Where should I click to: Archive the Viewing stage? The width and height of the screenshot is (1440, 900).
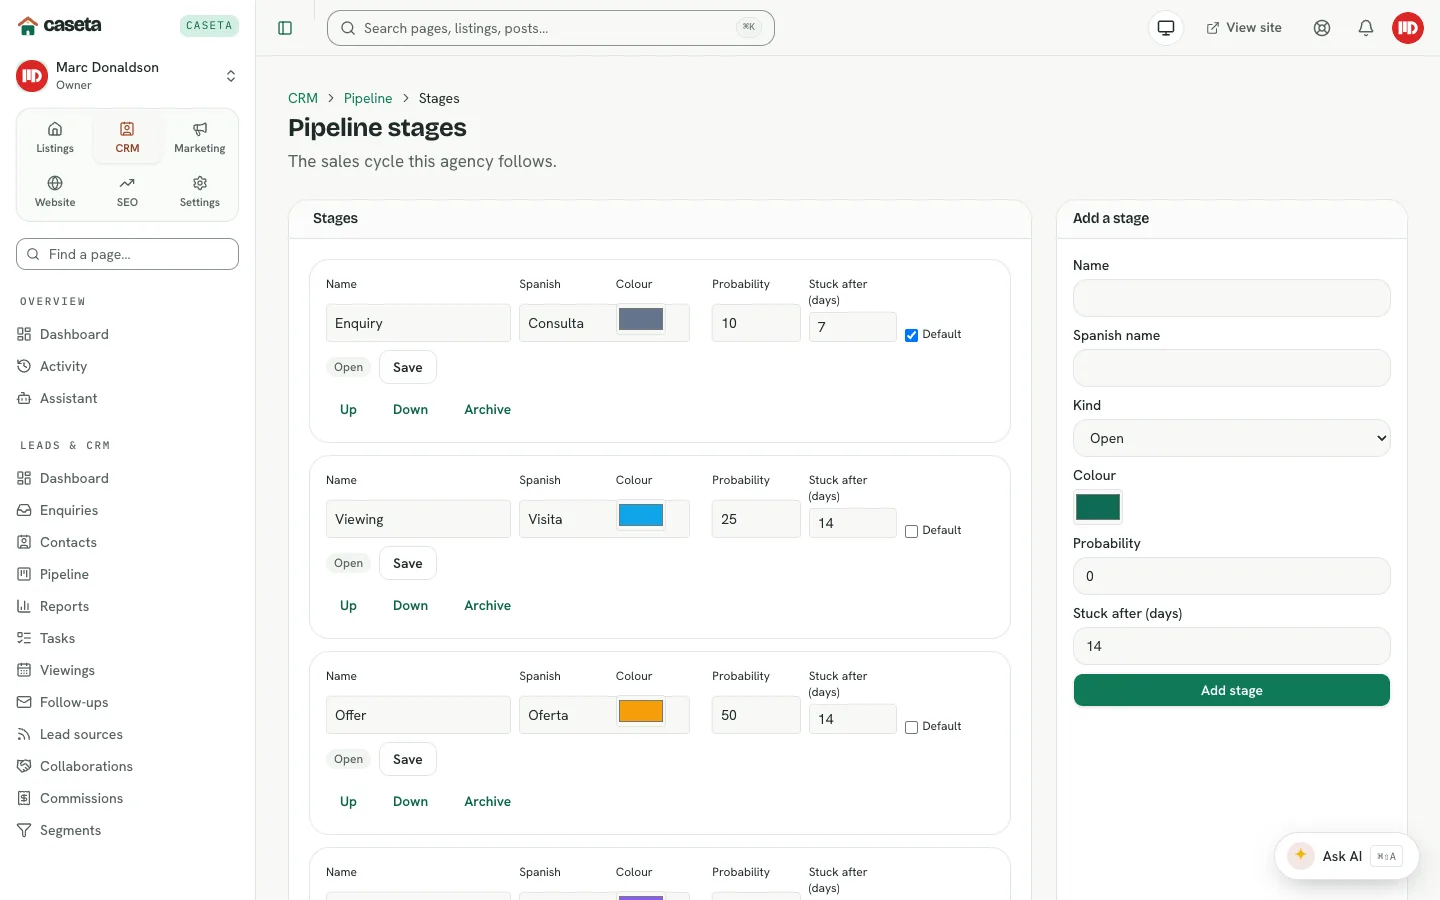[487, 605]
